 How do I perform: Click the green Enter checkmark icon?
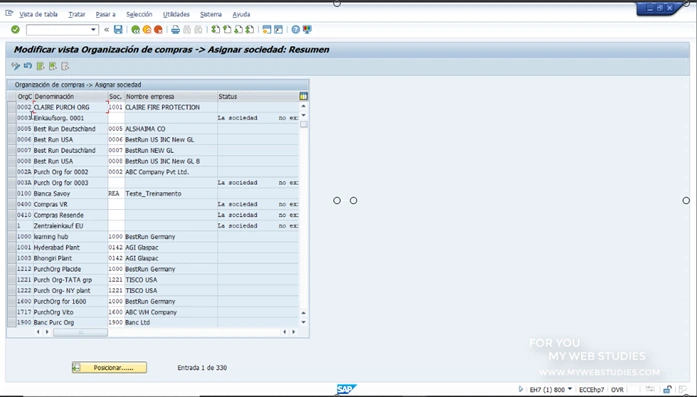coord(16,30)
